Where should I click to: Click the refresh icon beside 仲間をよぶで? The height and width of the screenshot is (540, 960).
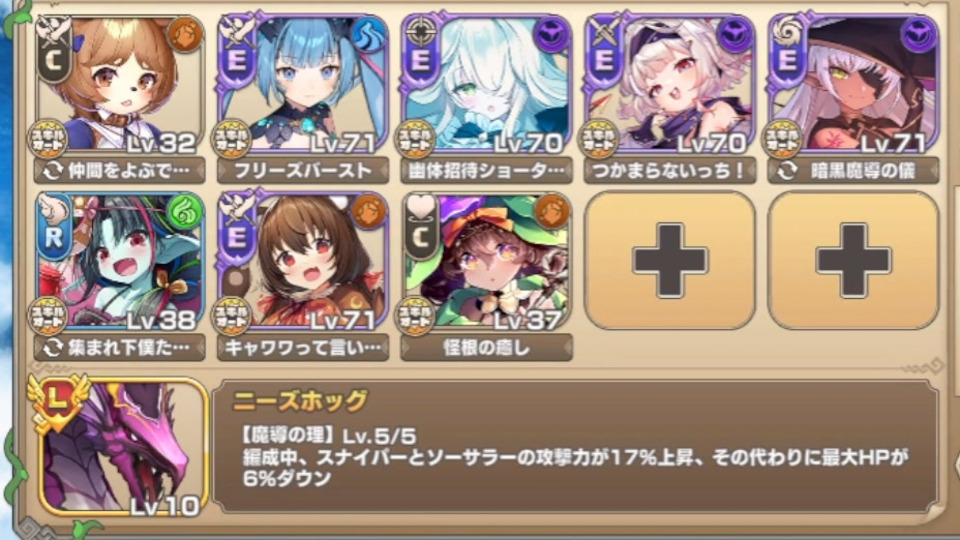point(53,171)
